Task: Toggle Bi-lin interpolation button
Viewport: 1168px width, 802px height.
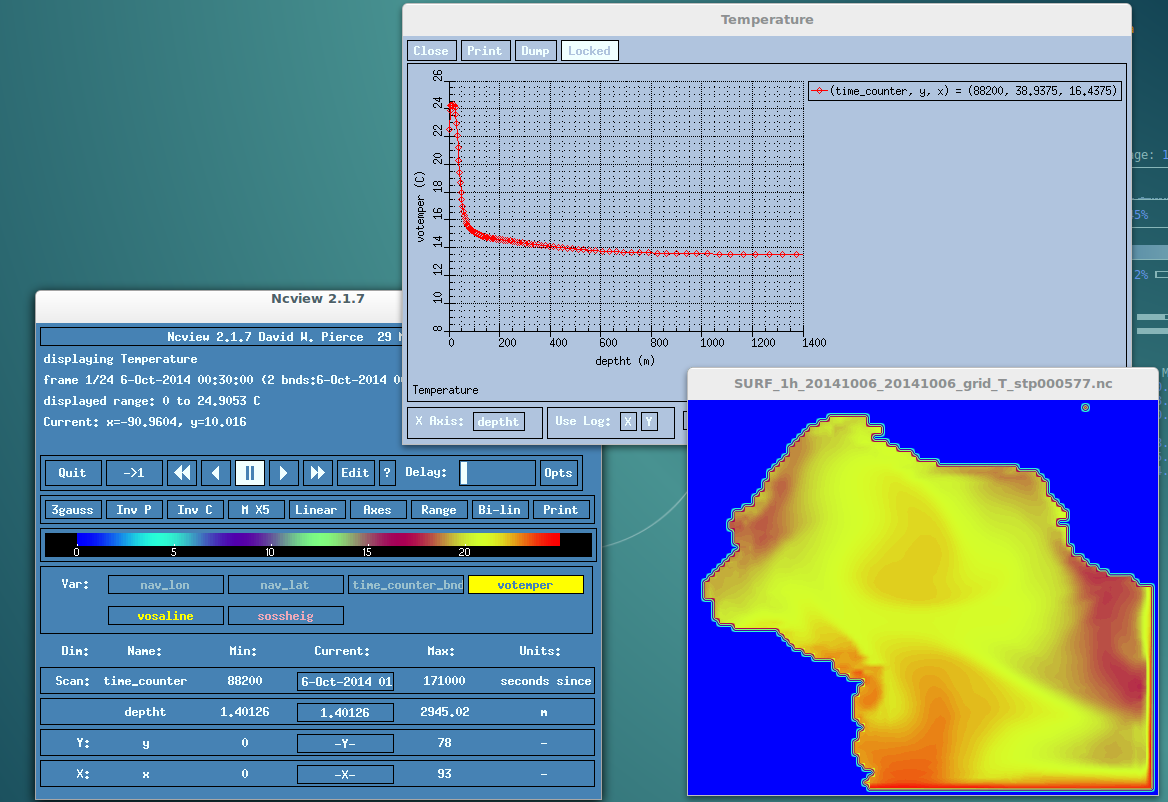Action: [500, 510]
